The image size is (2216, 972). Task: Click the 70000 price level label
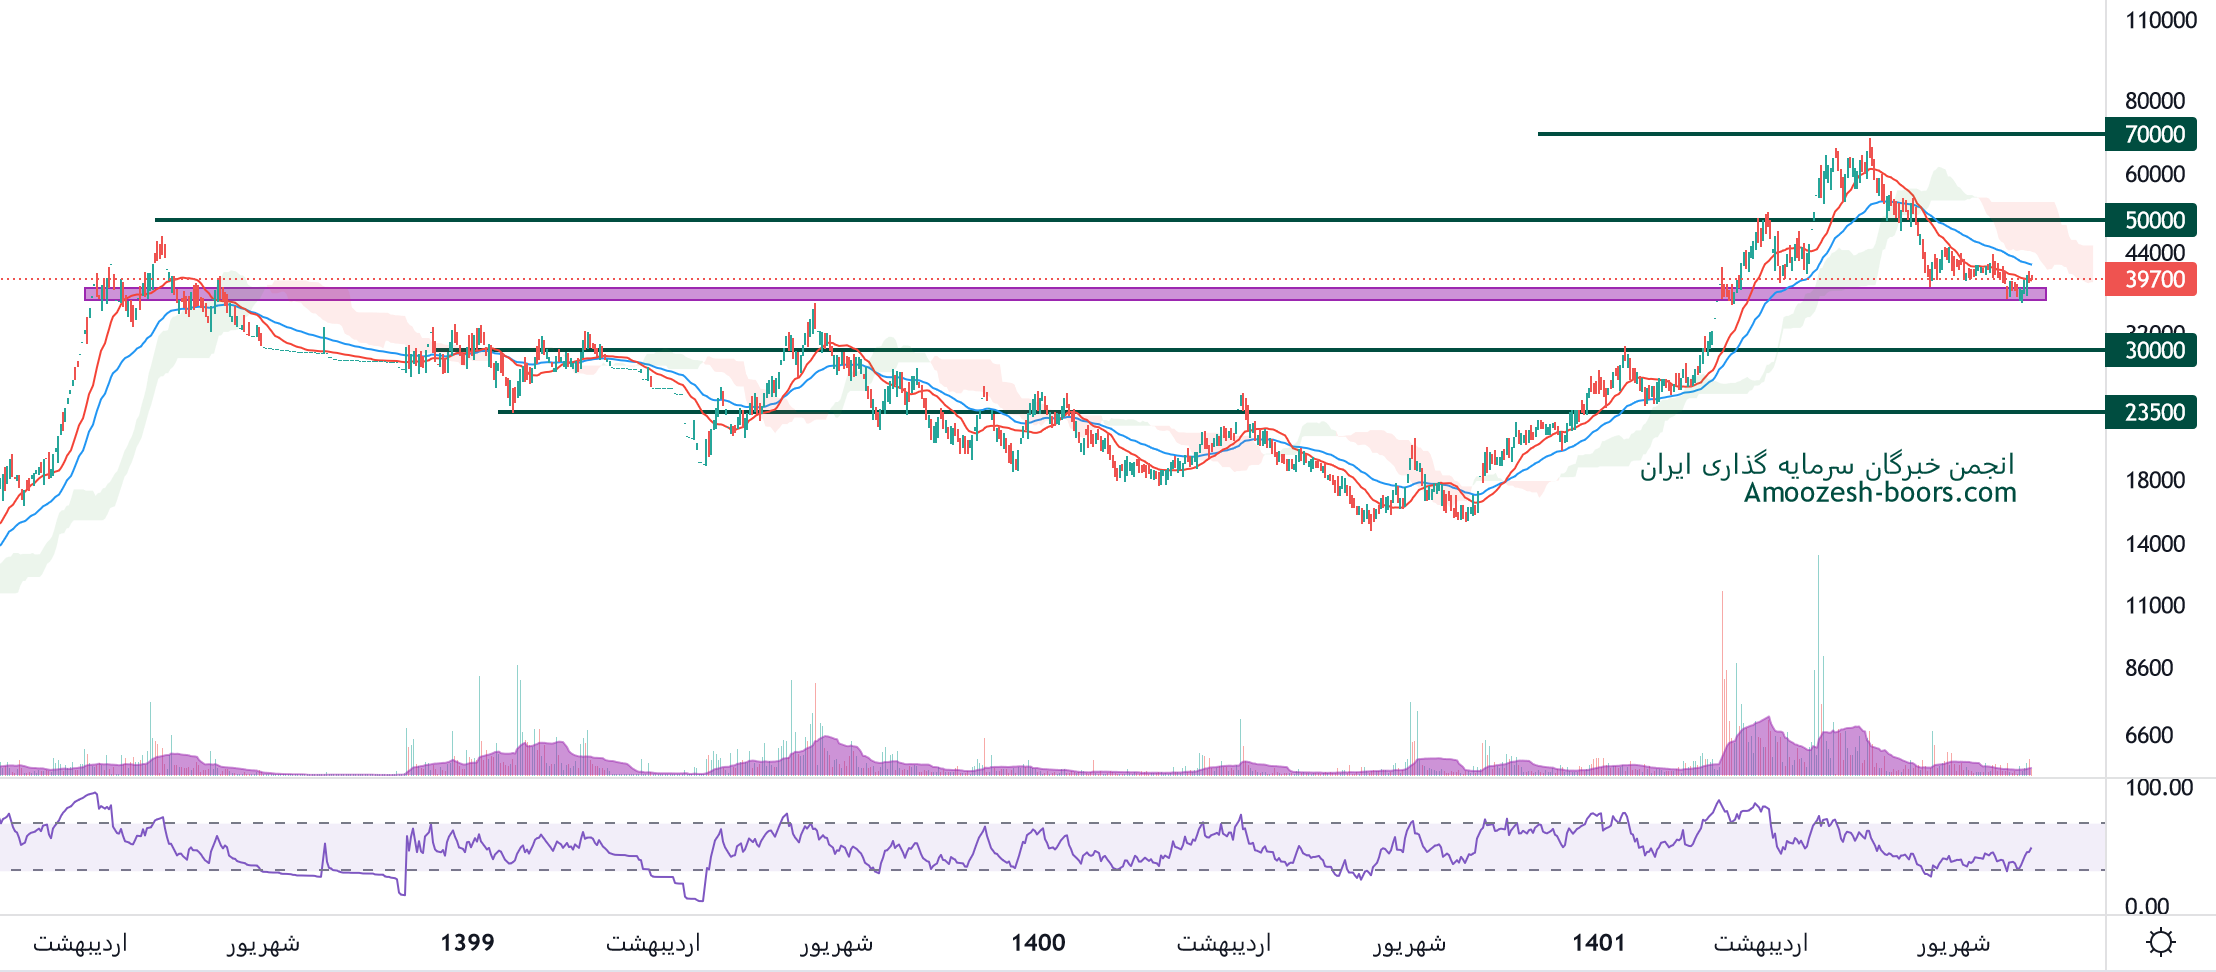coord(2151,134)
